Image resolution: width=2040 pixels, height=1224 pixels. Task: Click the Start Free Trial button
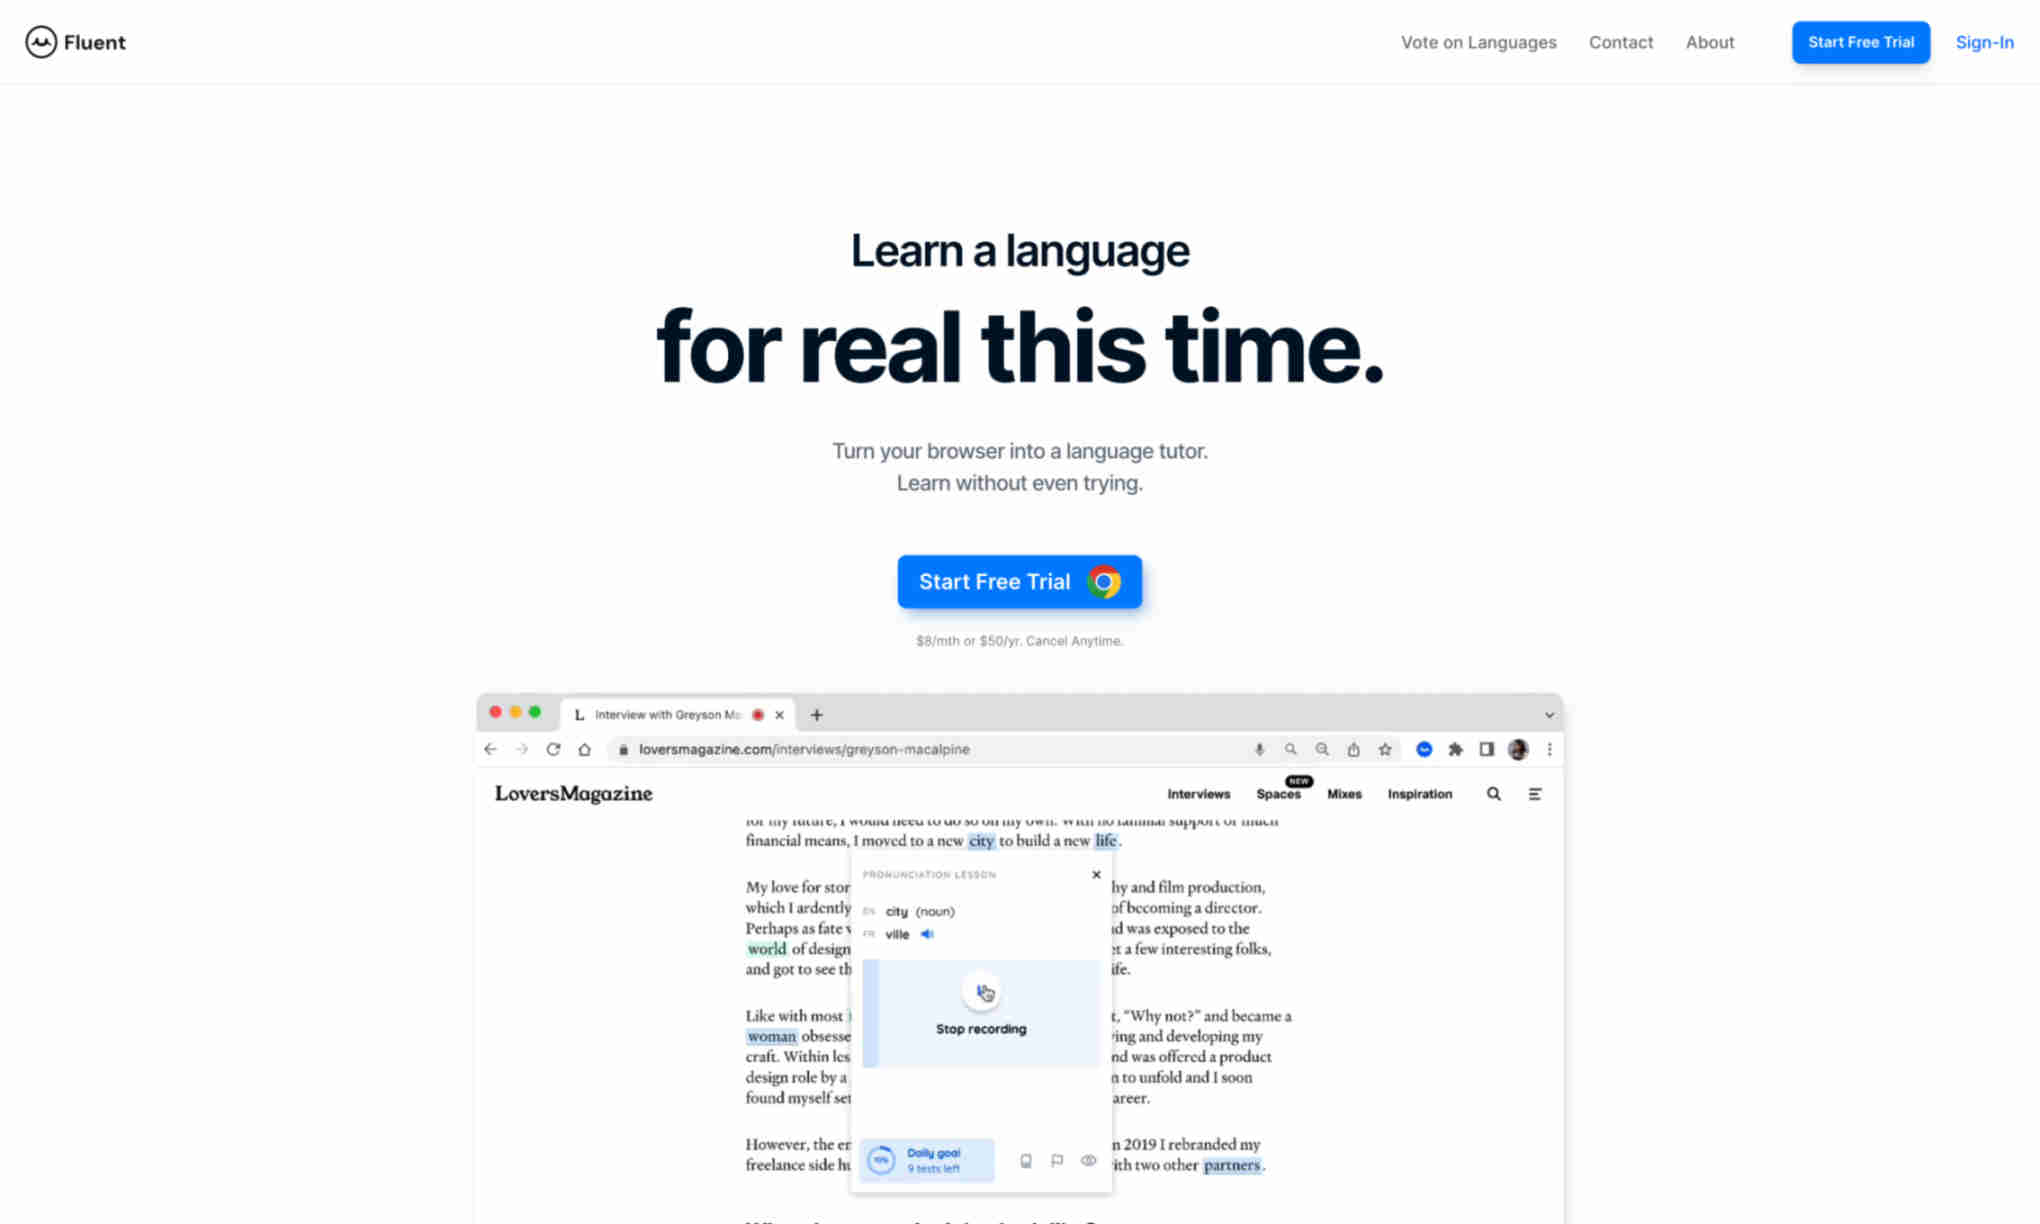click(x=1020, y=581)
